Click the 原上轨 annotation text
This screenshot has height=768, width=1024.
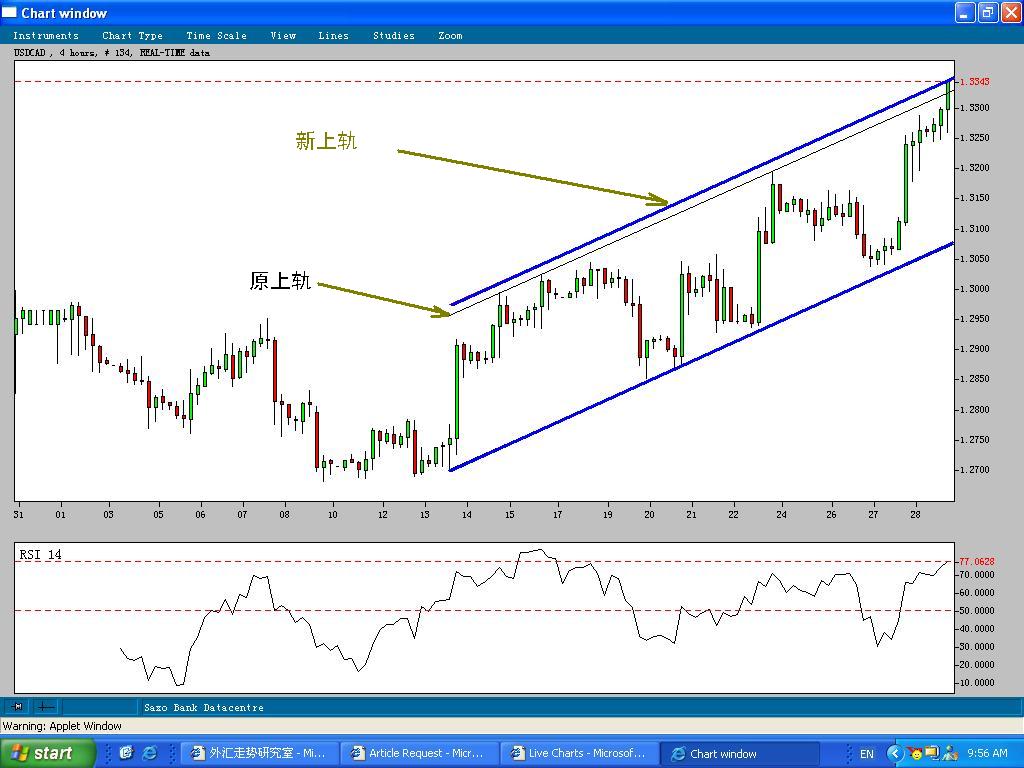pyautogui.click(x=280, y=281)
